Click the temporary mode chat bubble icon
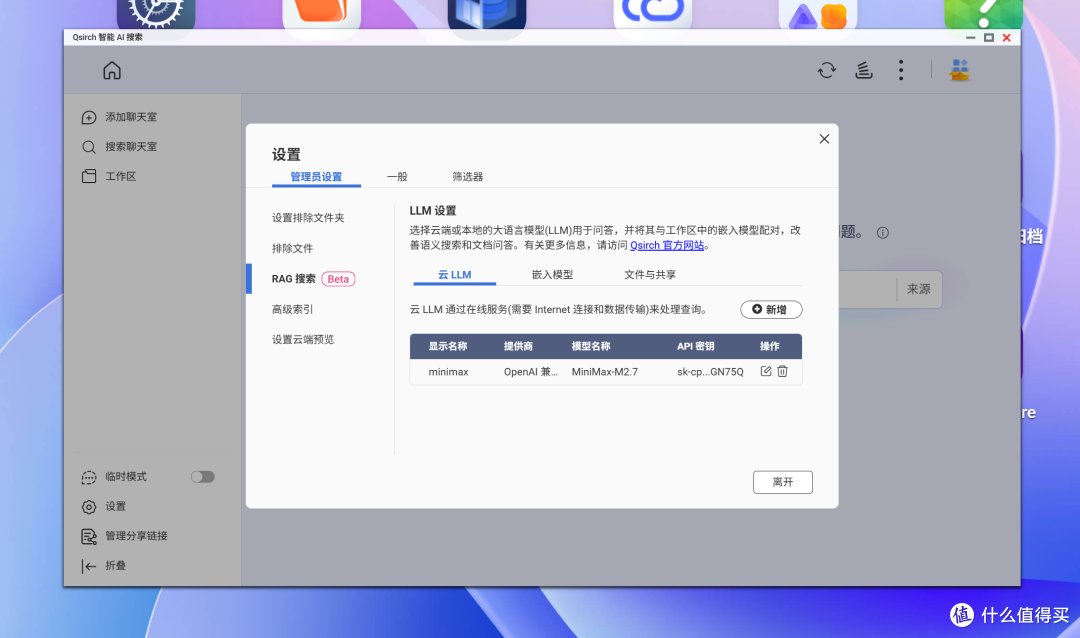This screenshot has width=1080, height=638. pos(89,477)
